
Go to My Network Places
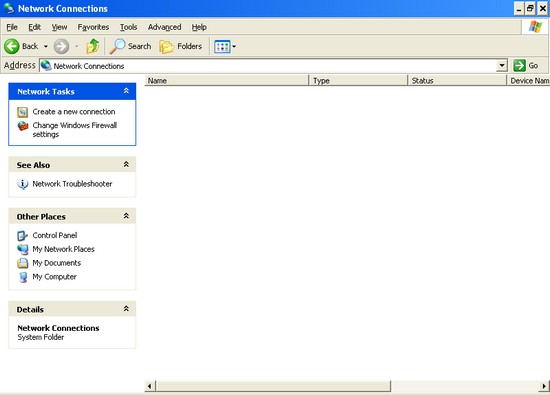pos(63,249)
